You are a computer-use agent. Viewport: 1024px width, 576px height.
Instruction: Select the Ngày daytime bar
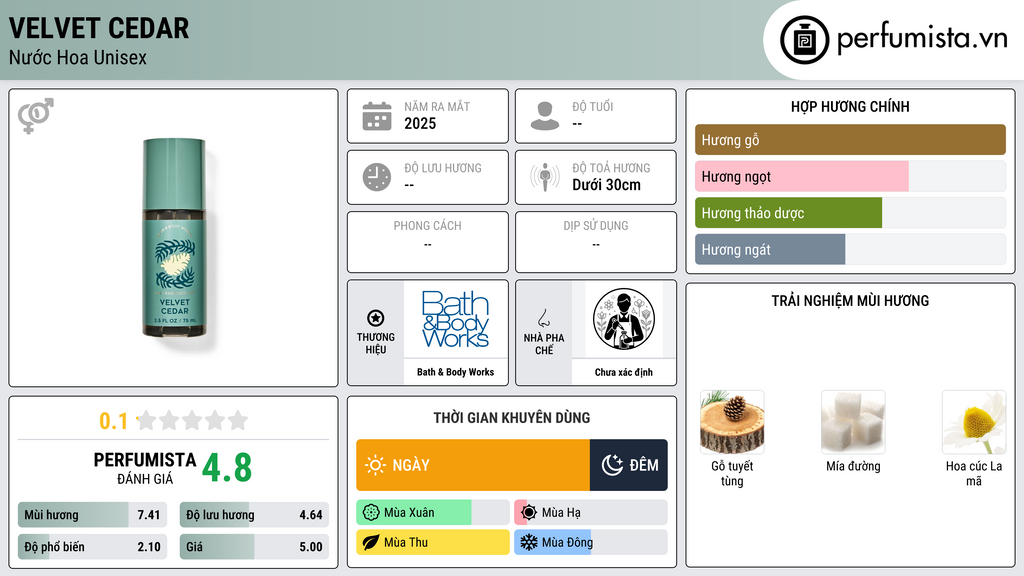(473, 465)
